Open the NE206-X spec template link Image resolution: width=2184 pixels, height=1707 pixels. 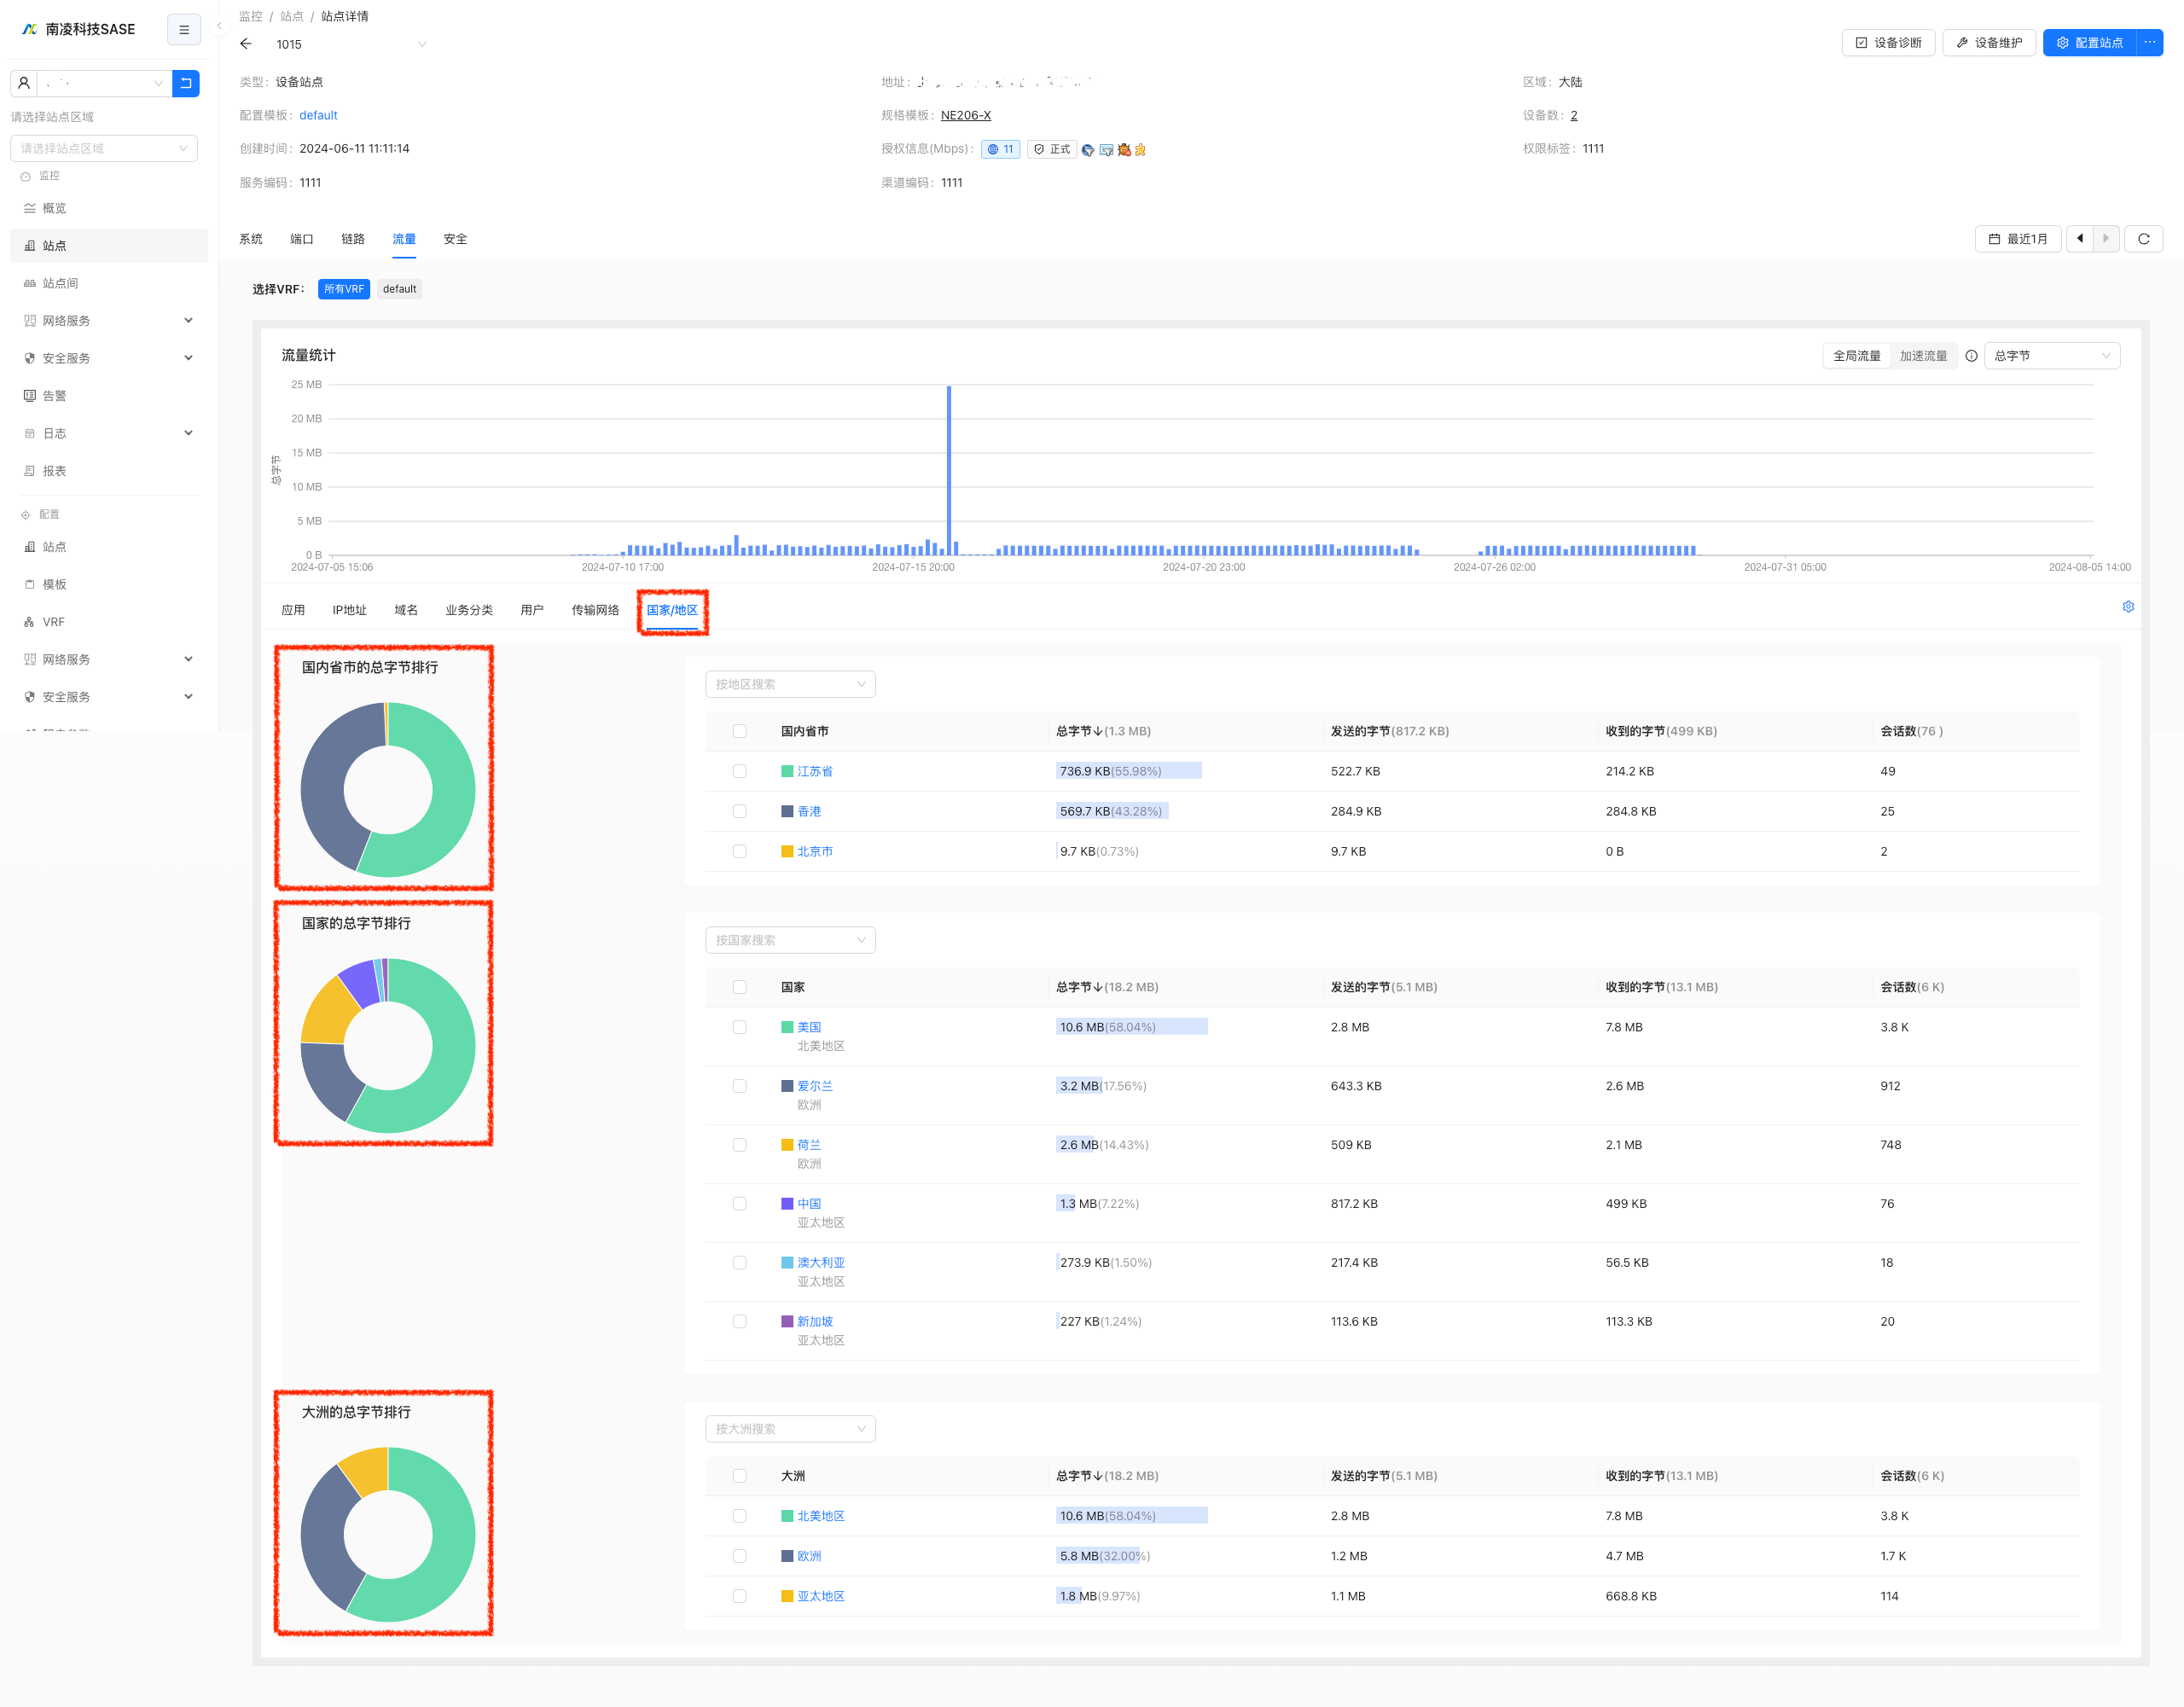(966, 115)
